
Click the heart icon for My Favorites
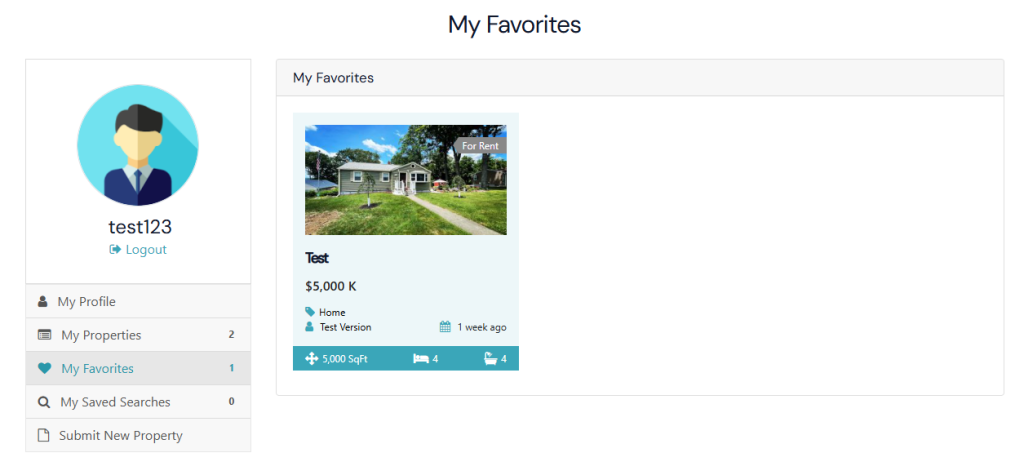coord(44,368)
